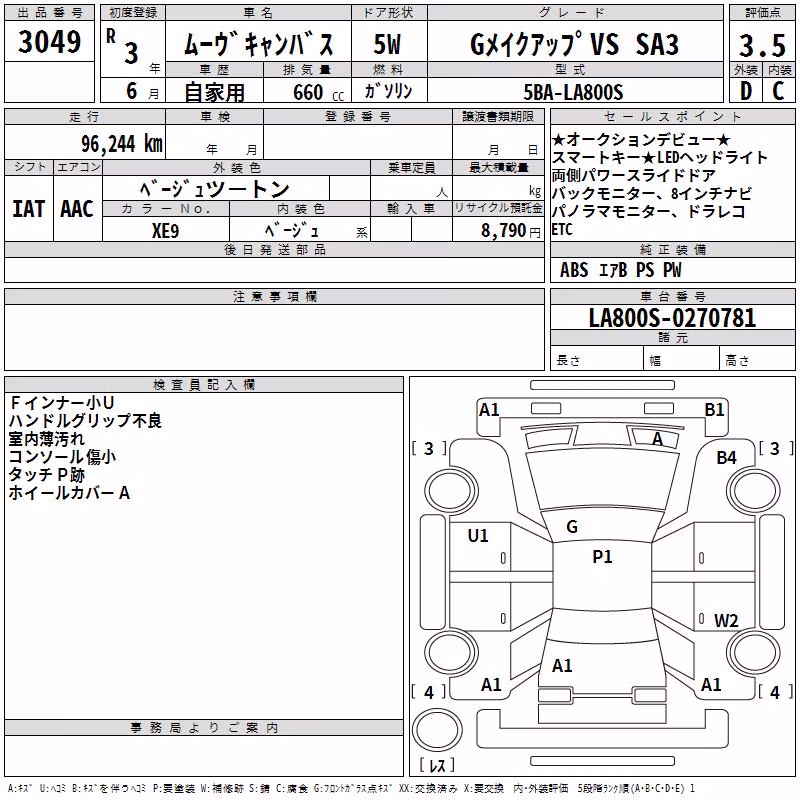800x800 pixels.
Task: Click the W2 repair mark on rear door
Action: pyautogui.click(x=727, y=620)
